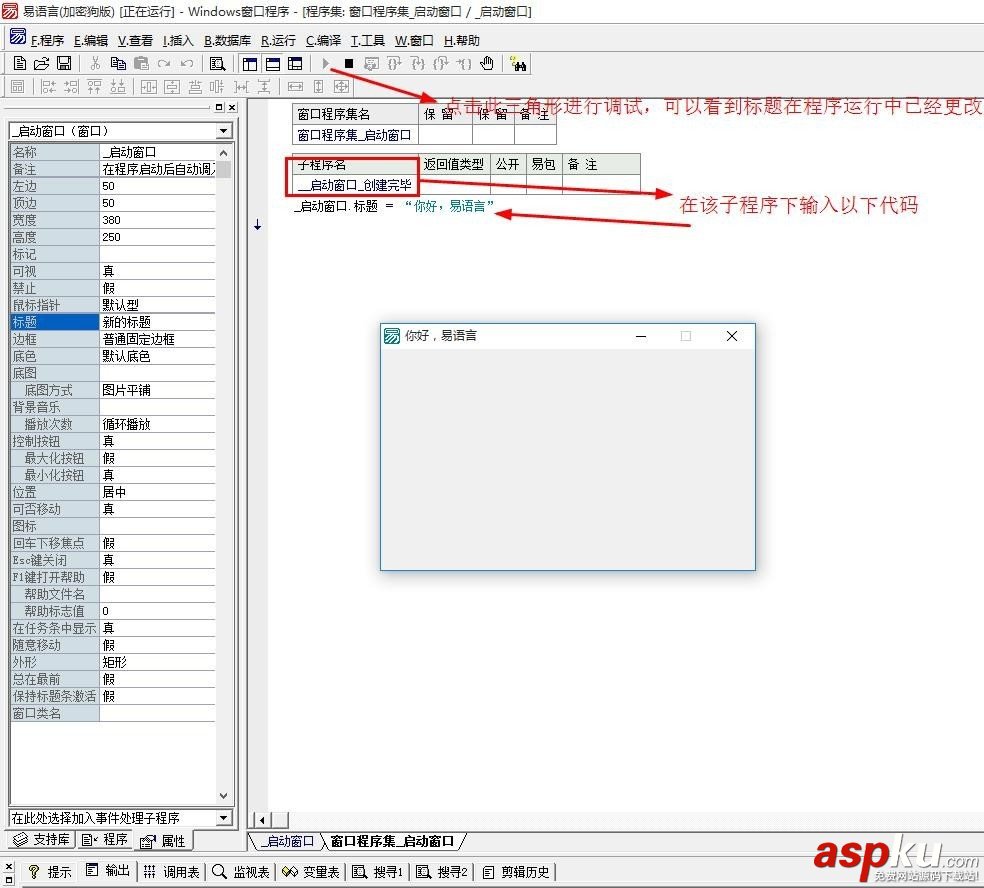Open the R.运行 menu
The height and width of the screenshot is (888, 984).
tap(278, 41)
